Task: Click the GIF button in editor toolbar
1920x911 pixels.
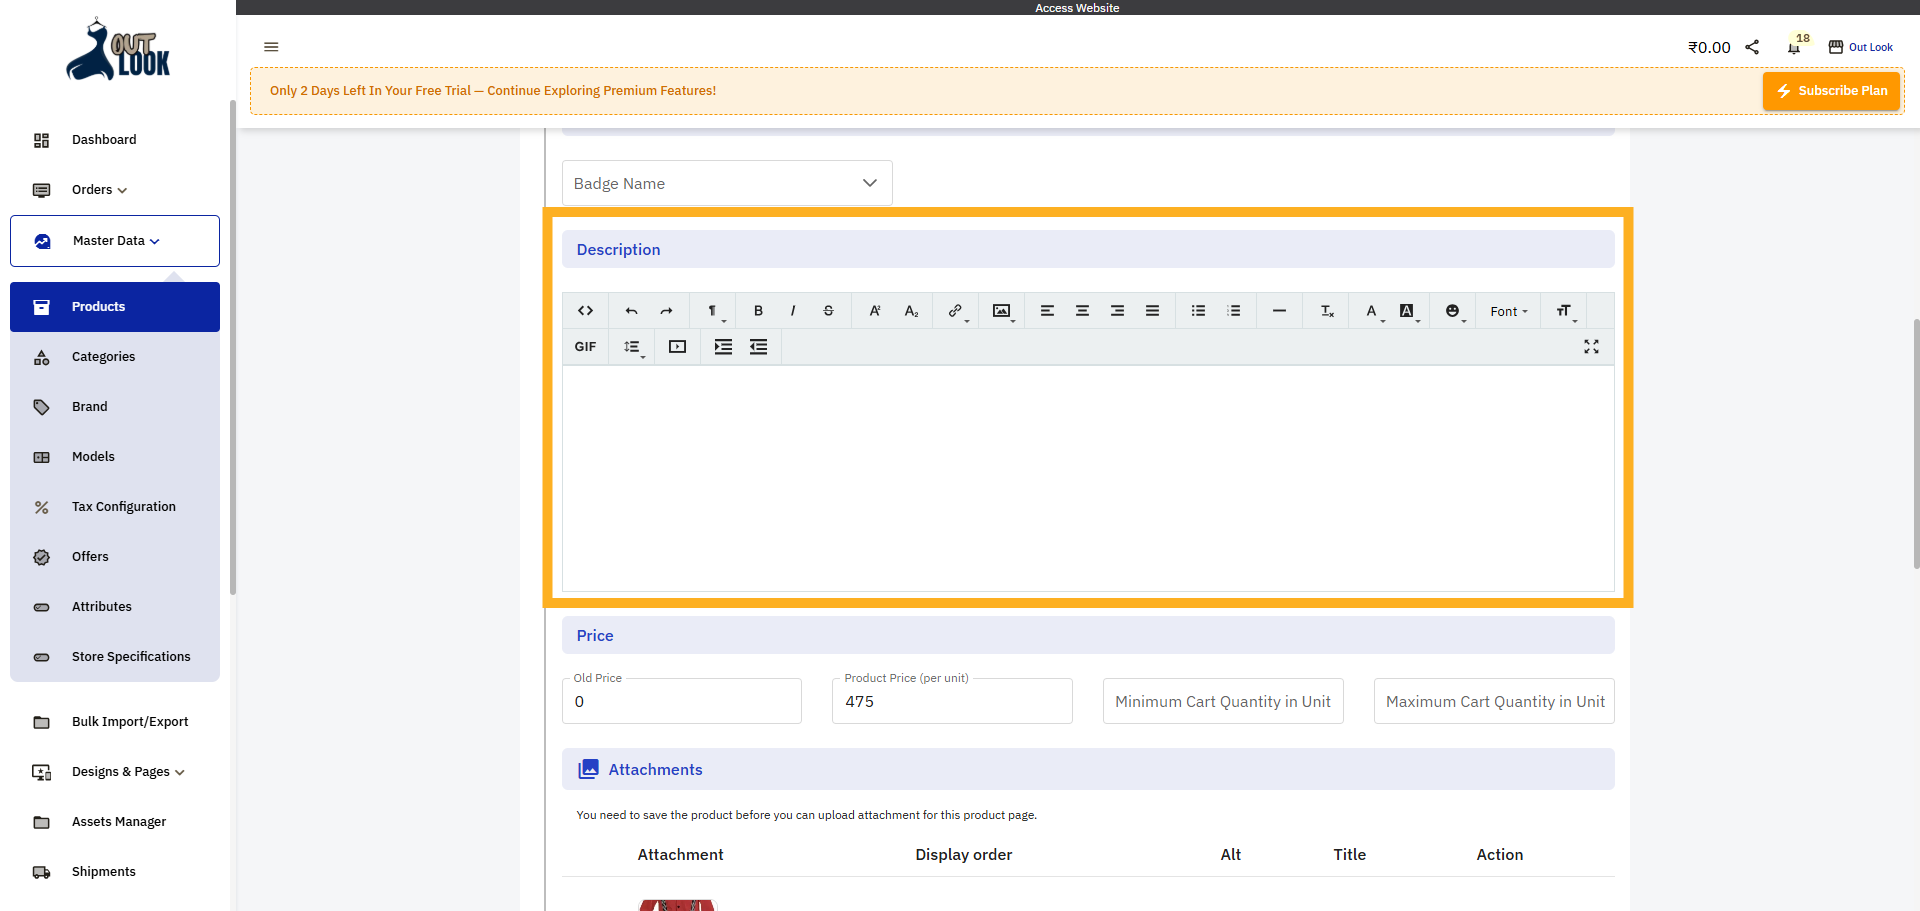Action: tap(585, 347)
